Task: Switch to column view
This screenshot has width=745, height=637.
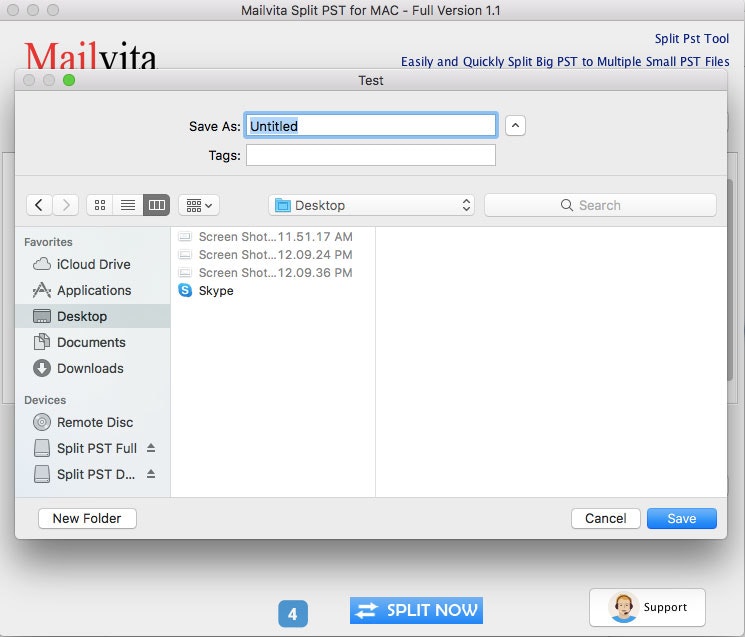Action: pos(156,205)
